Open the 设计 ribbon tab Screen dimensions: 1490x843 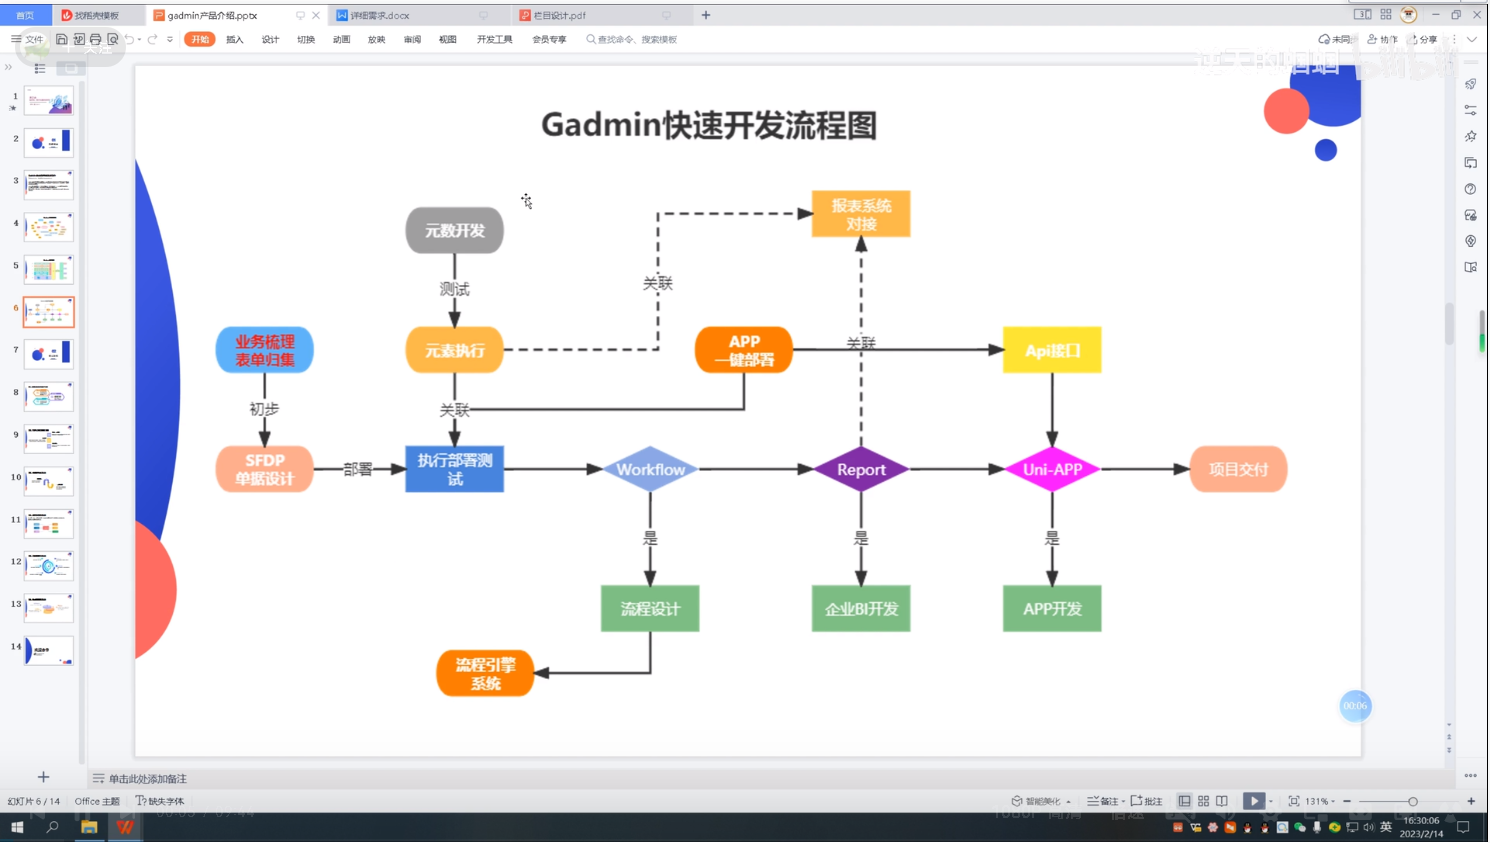(x=270, y=39)
